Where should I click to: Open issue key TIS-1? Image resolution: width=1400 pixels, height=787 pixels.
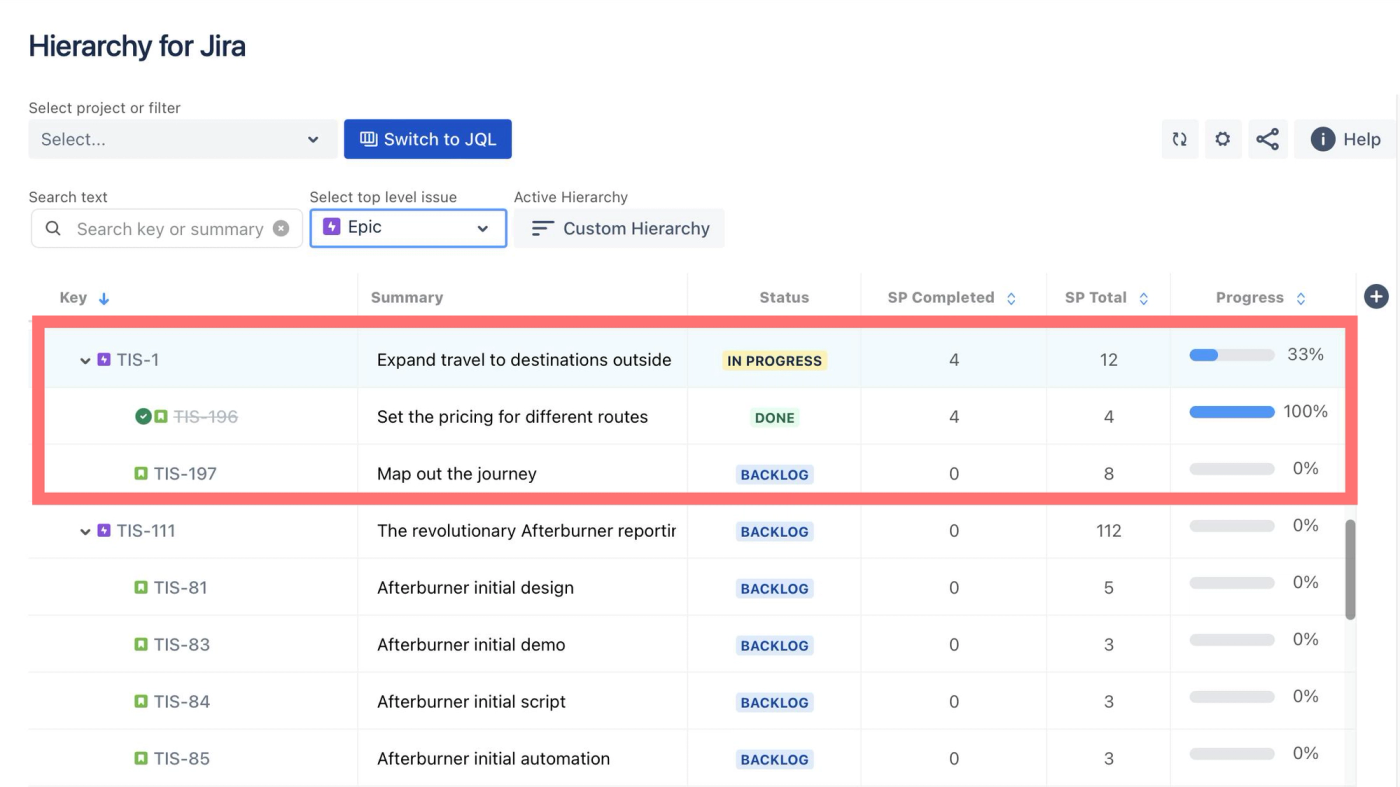[138, 360]
